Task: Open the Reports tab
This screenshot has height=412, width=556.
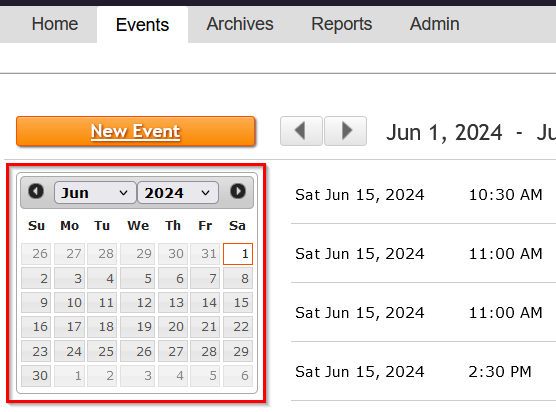Action: coord(341,24)
